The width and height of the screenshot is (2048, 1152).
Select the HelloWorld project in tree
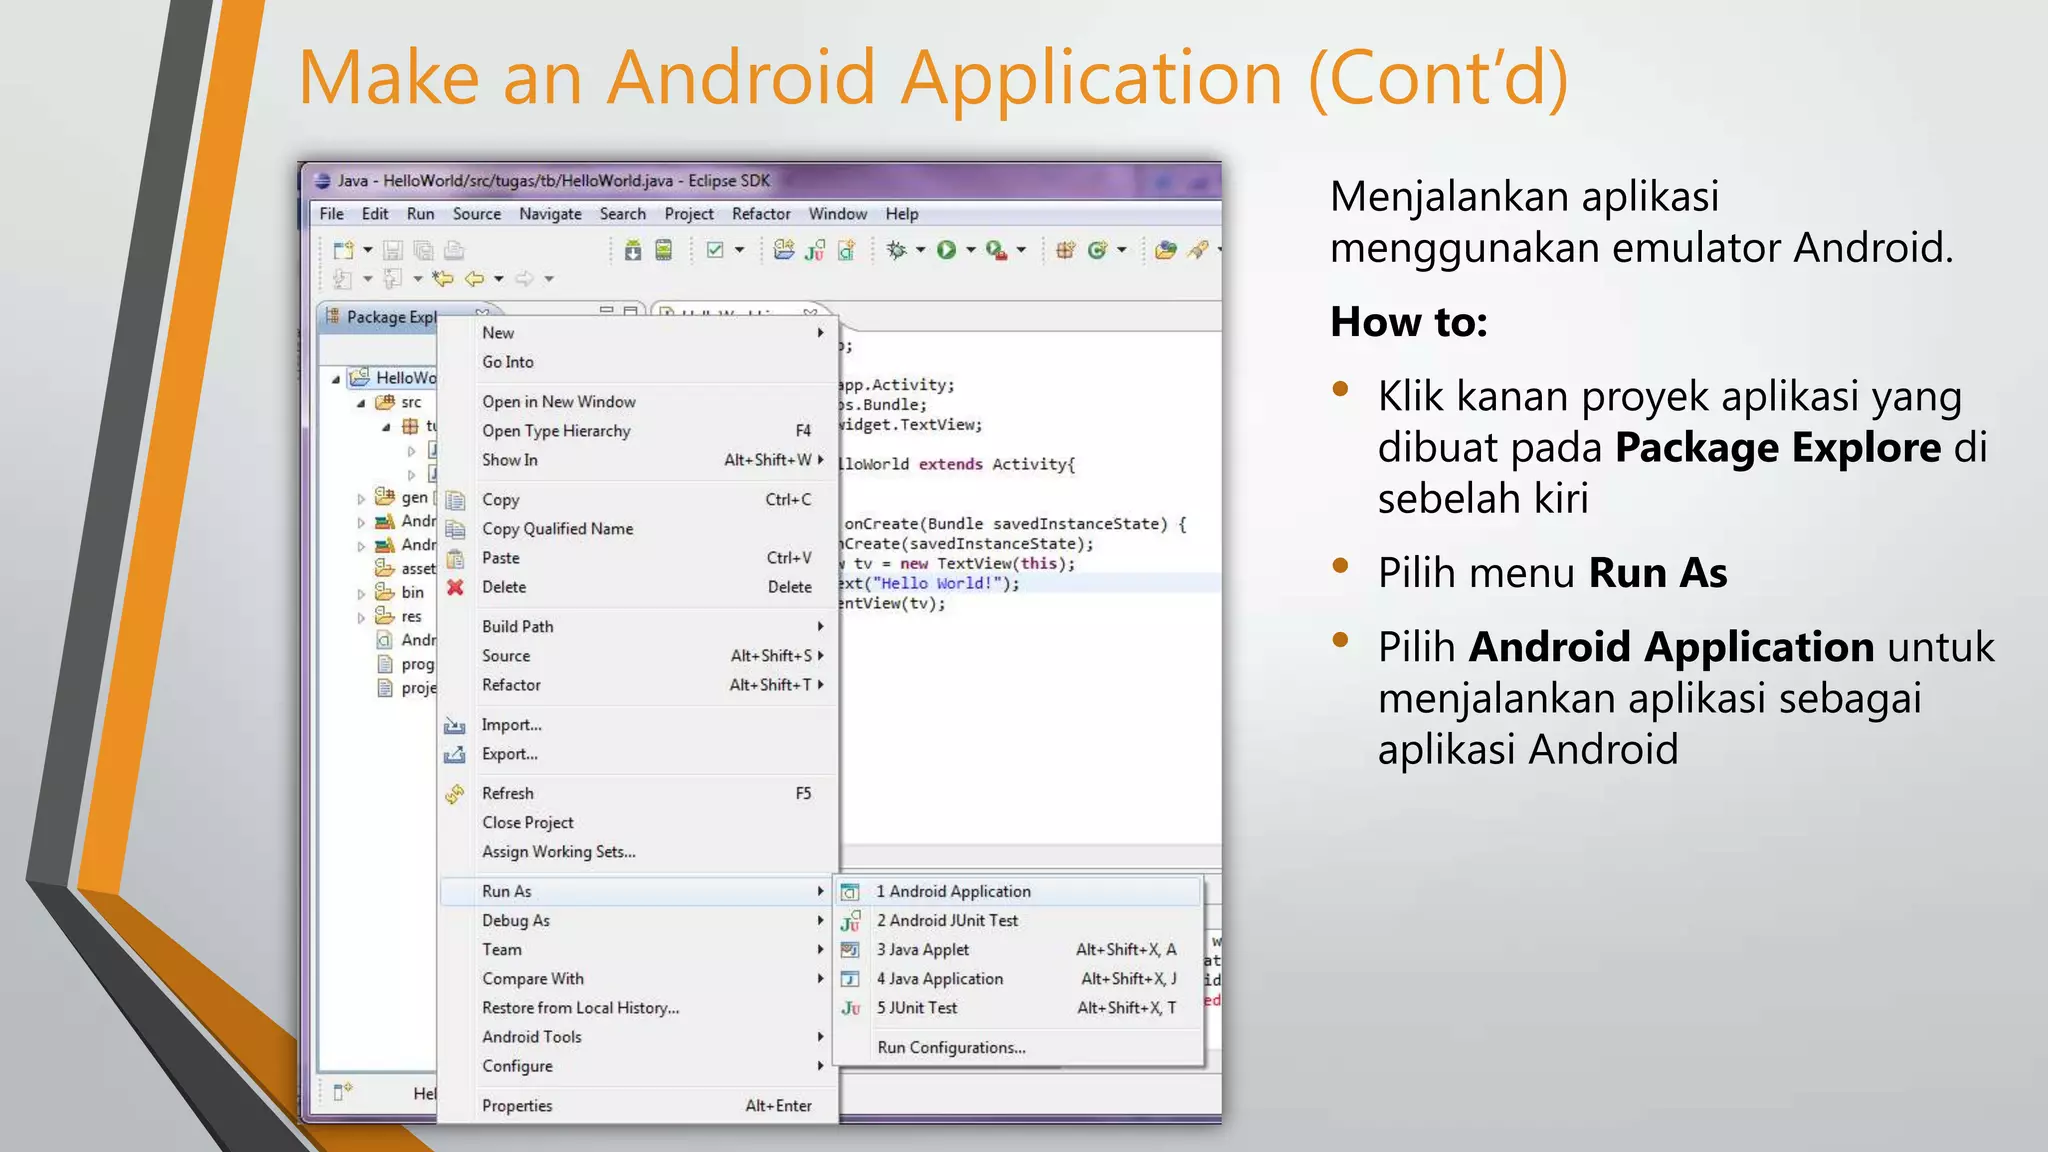(x=392, y=378)
